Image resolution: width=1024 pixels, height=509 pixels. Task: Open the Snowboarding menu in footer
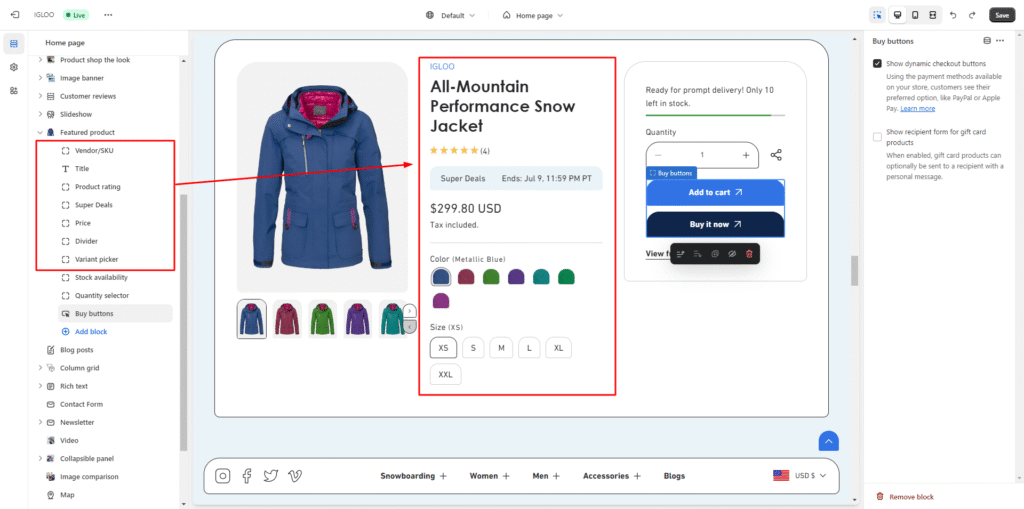point(413,476)
